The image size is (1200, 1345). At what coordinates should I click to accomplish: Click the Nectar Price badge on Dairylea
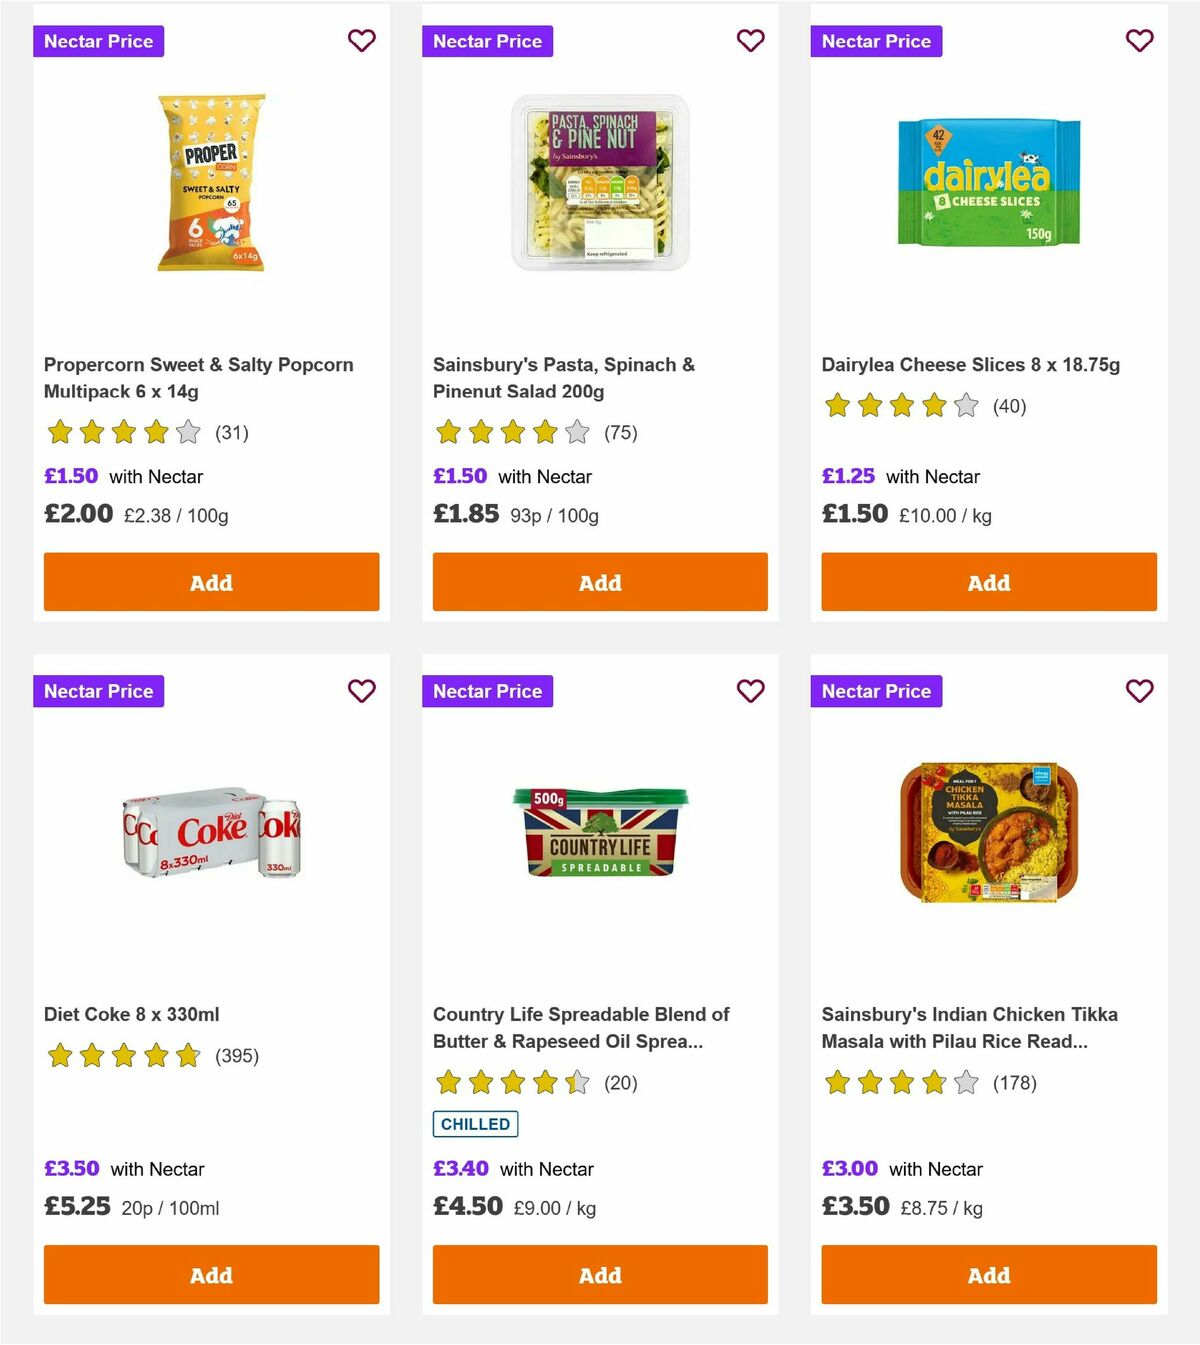coord(876,41)
